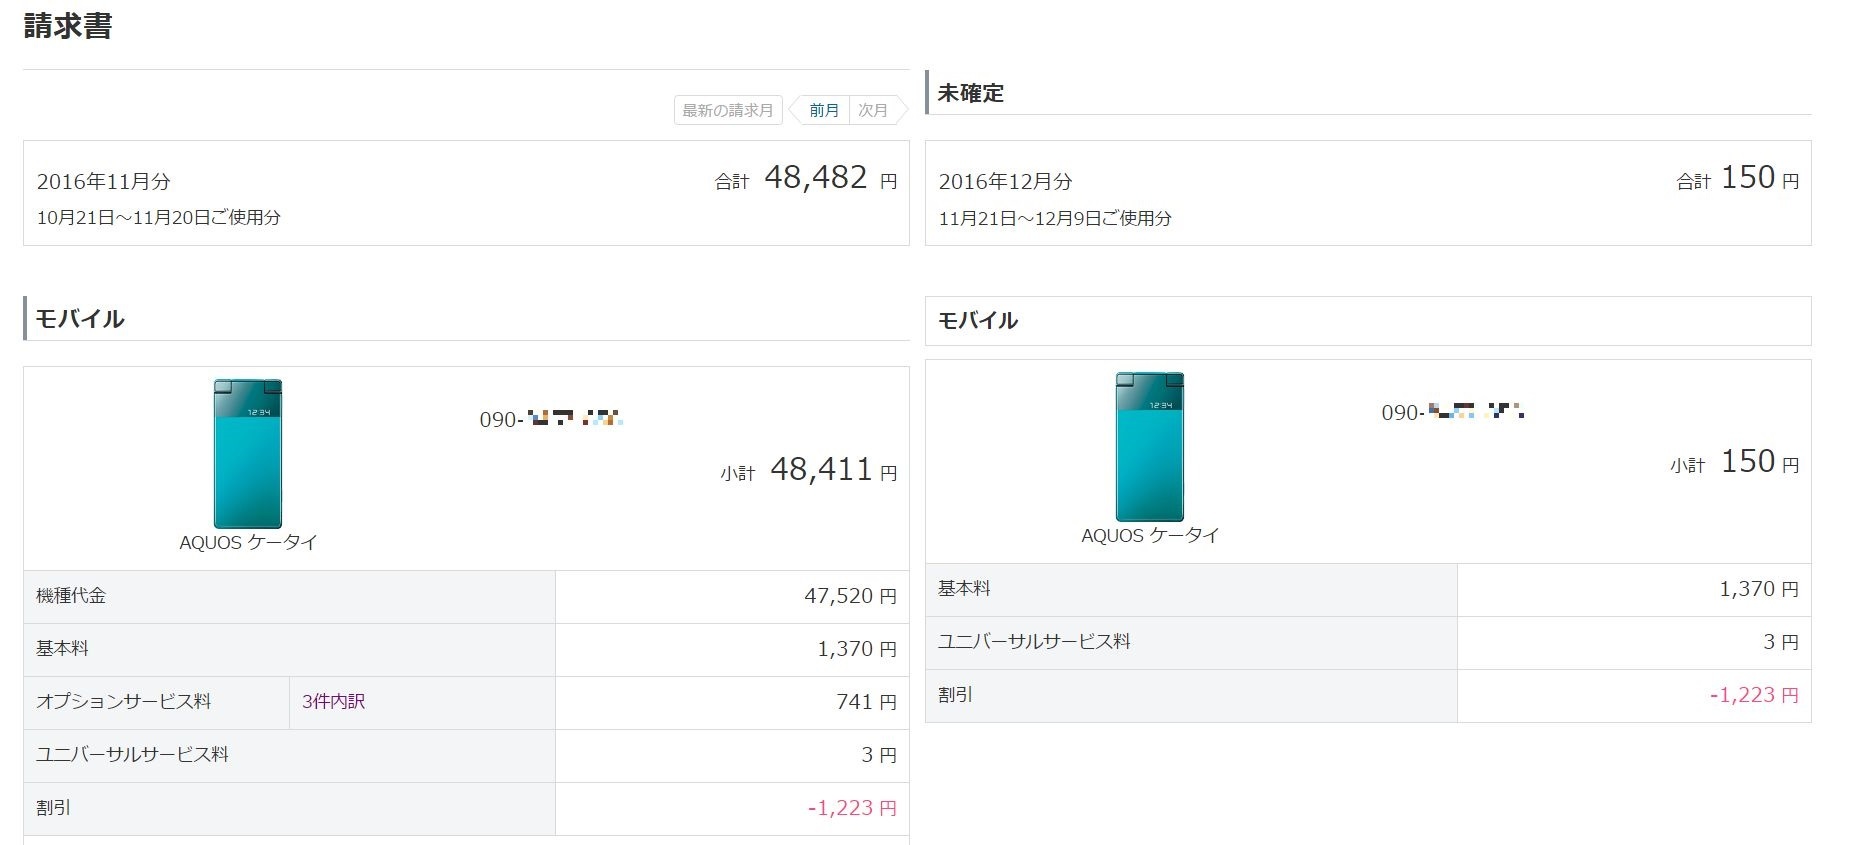Click the 請求書 page heading
This screenshot has height=845, width=1869.
click(x=68, y=27)
